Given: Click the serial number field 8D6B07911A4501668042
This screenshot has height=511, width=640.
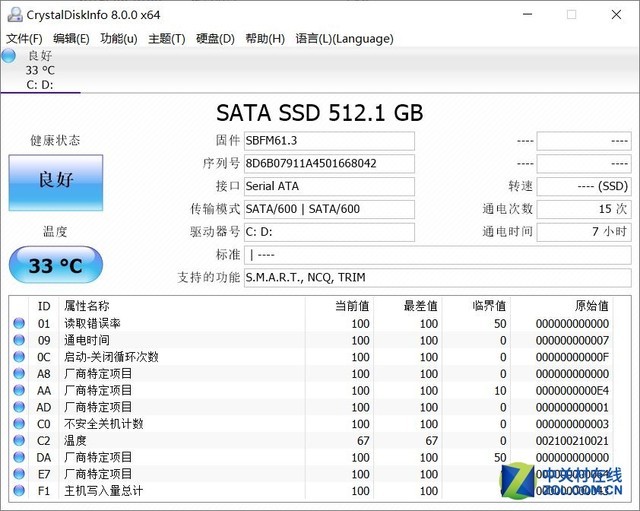Looking at the screenshot, I should pyautogui.click(x=329, y=163).
